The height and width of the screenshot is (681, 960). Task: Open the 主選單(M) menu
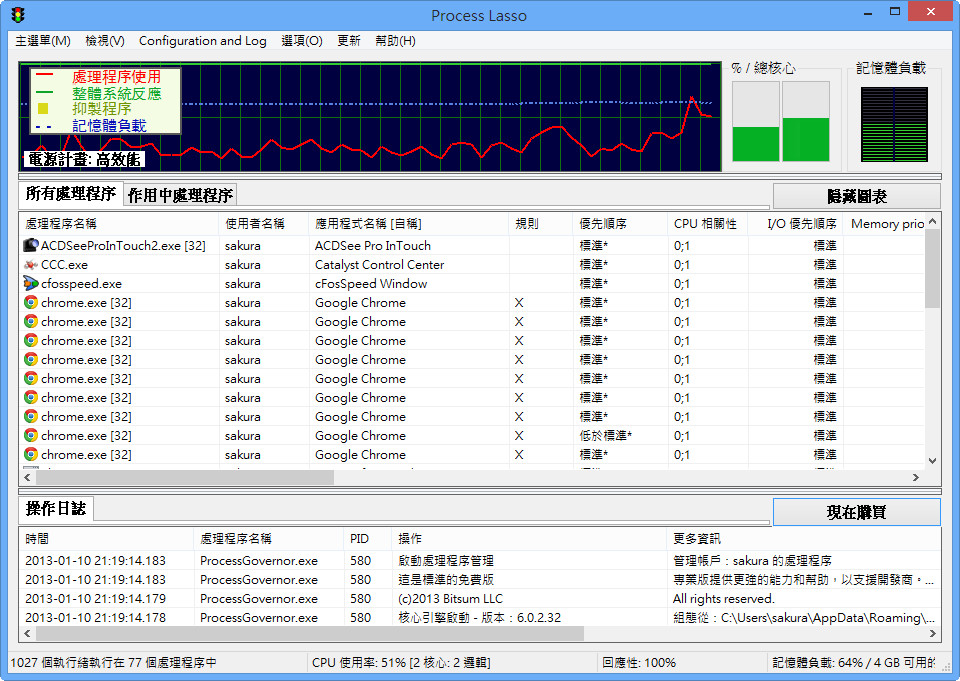43,40
